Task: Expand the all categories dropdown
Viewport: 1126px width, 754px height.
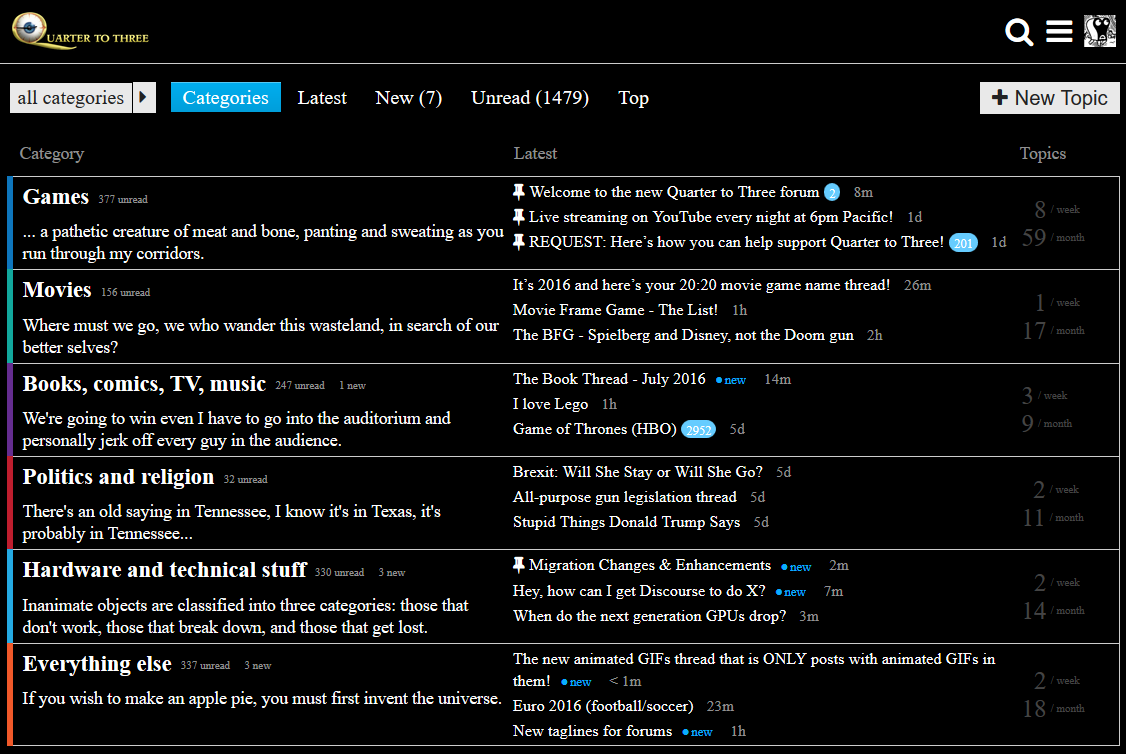Action: pyautogui.click(x=71, y=98)
